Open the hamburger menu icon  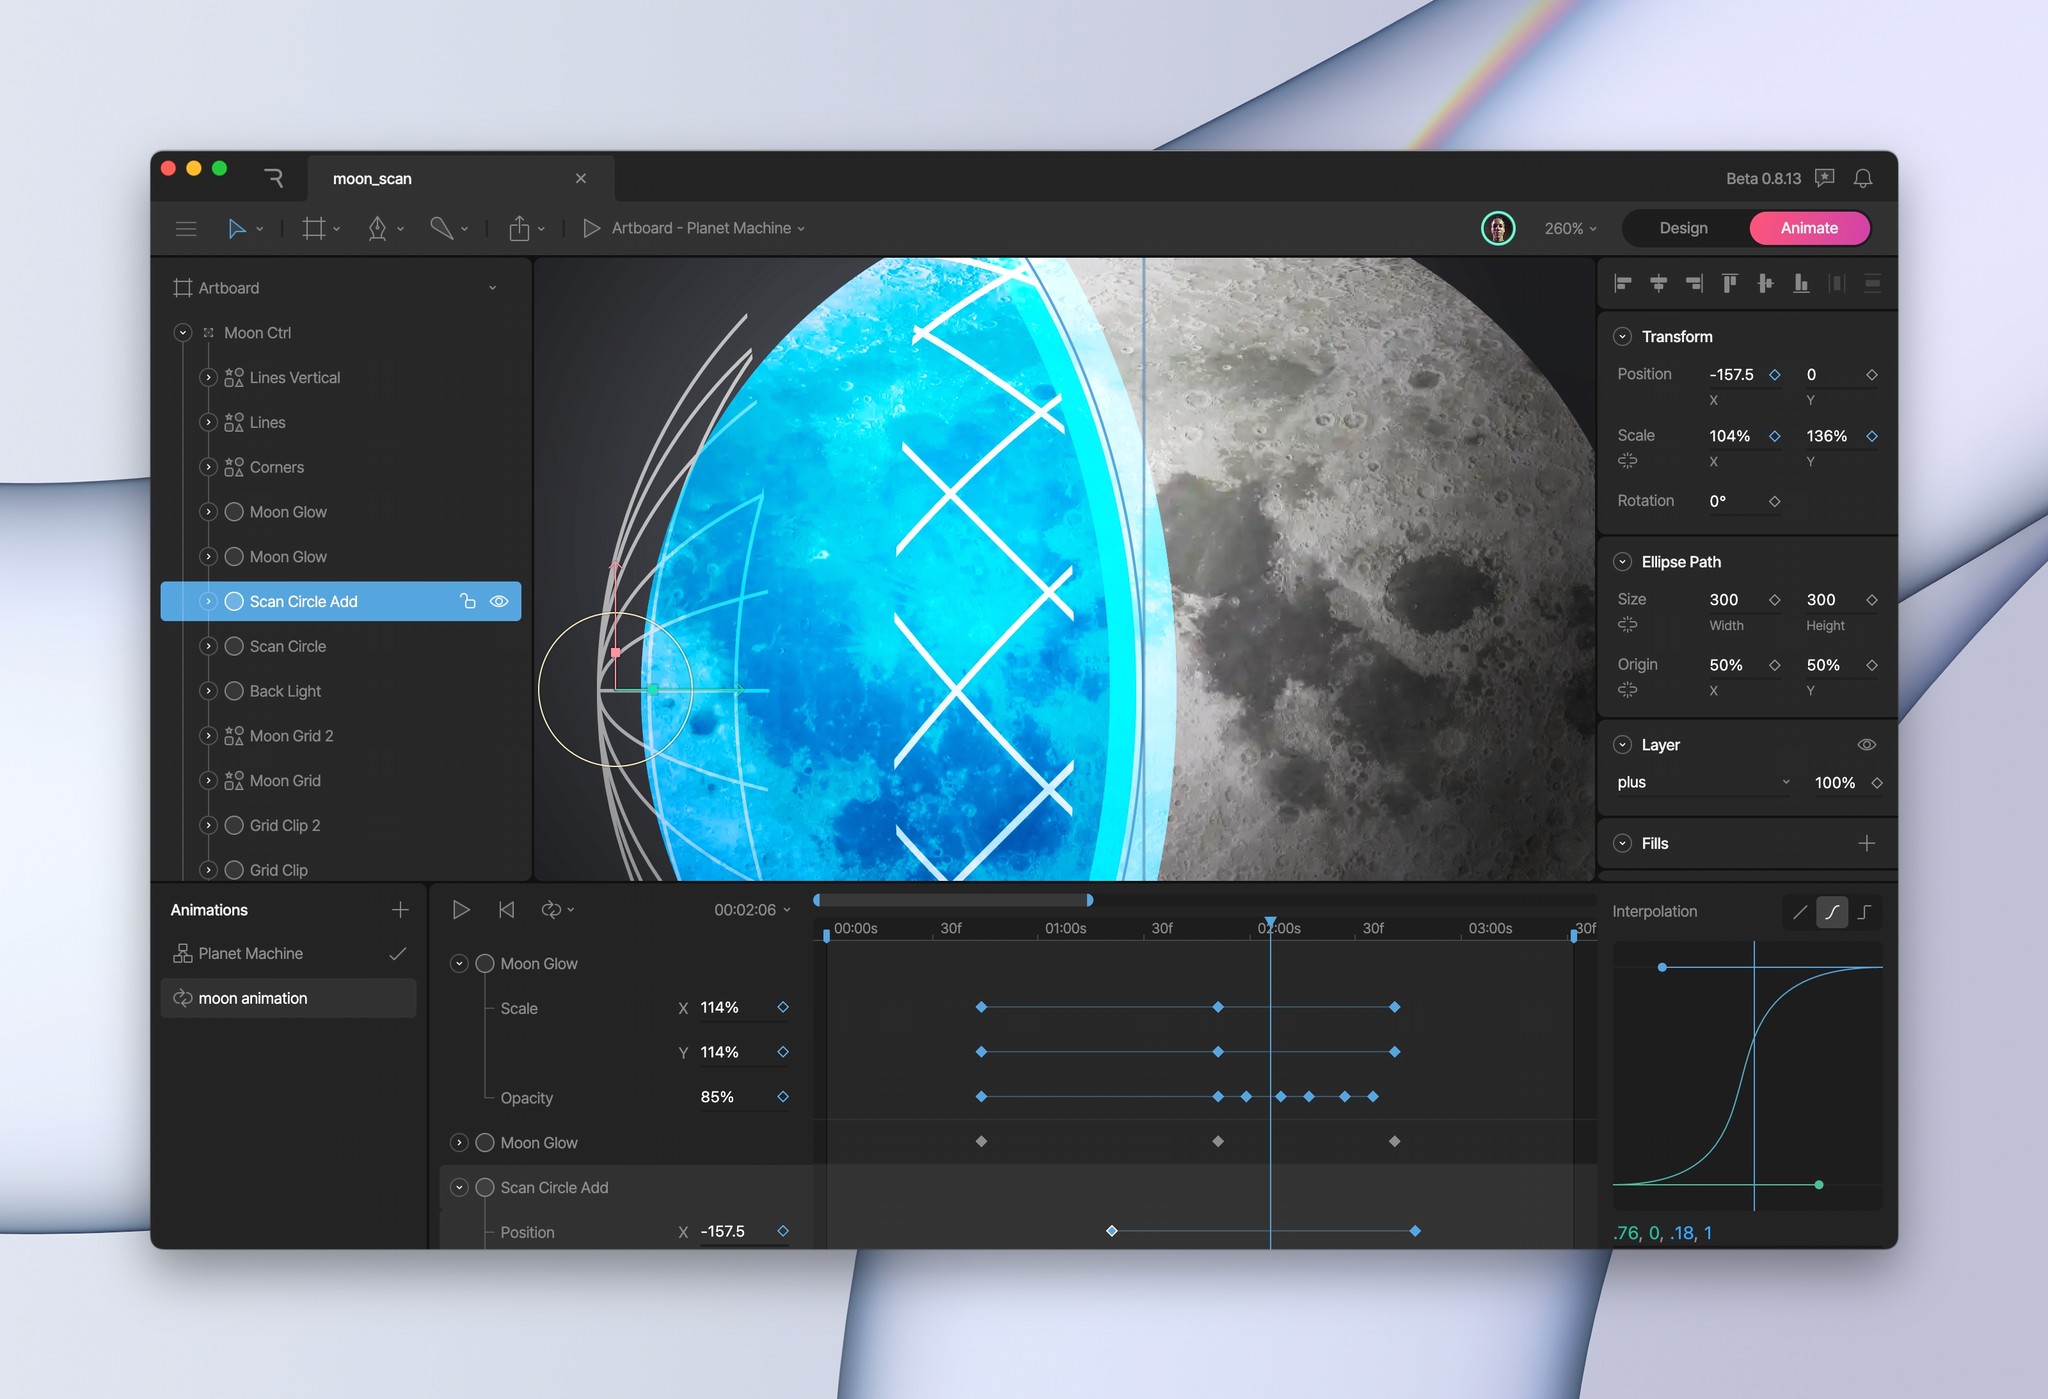click(186, 229)
